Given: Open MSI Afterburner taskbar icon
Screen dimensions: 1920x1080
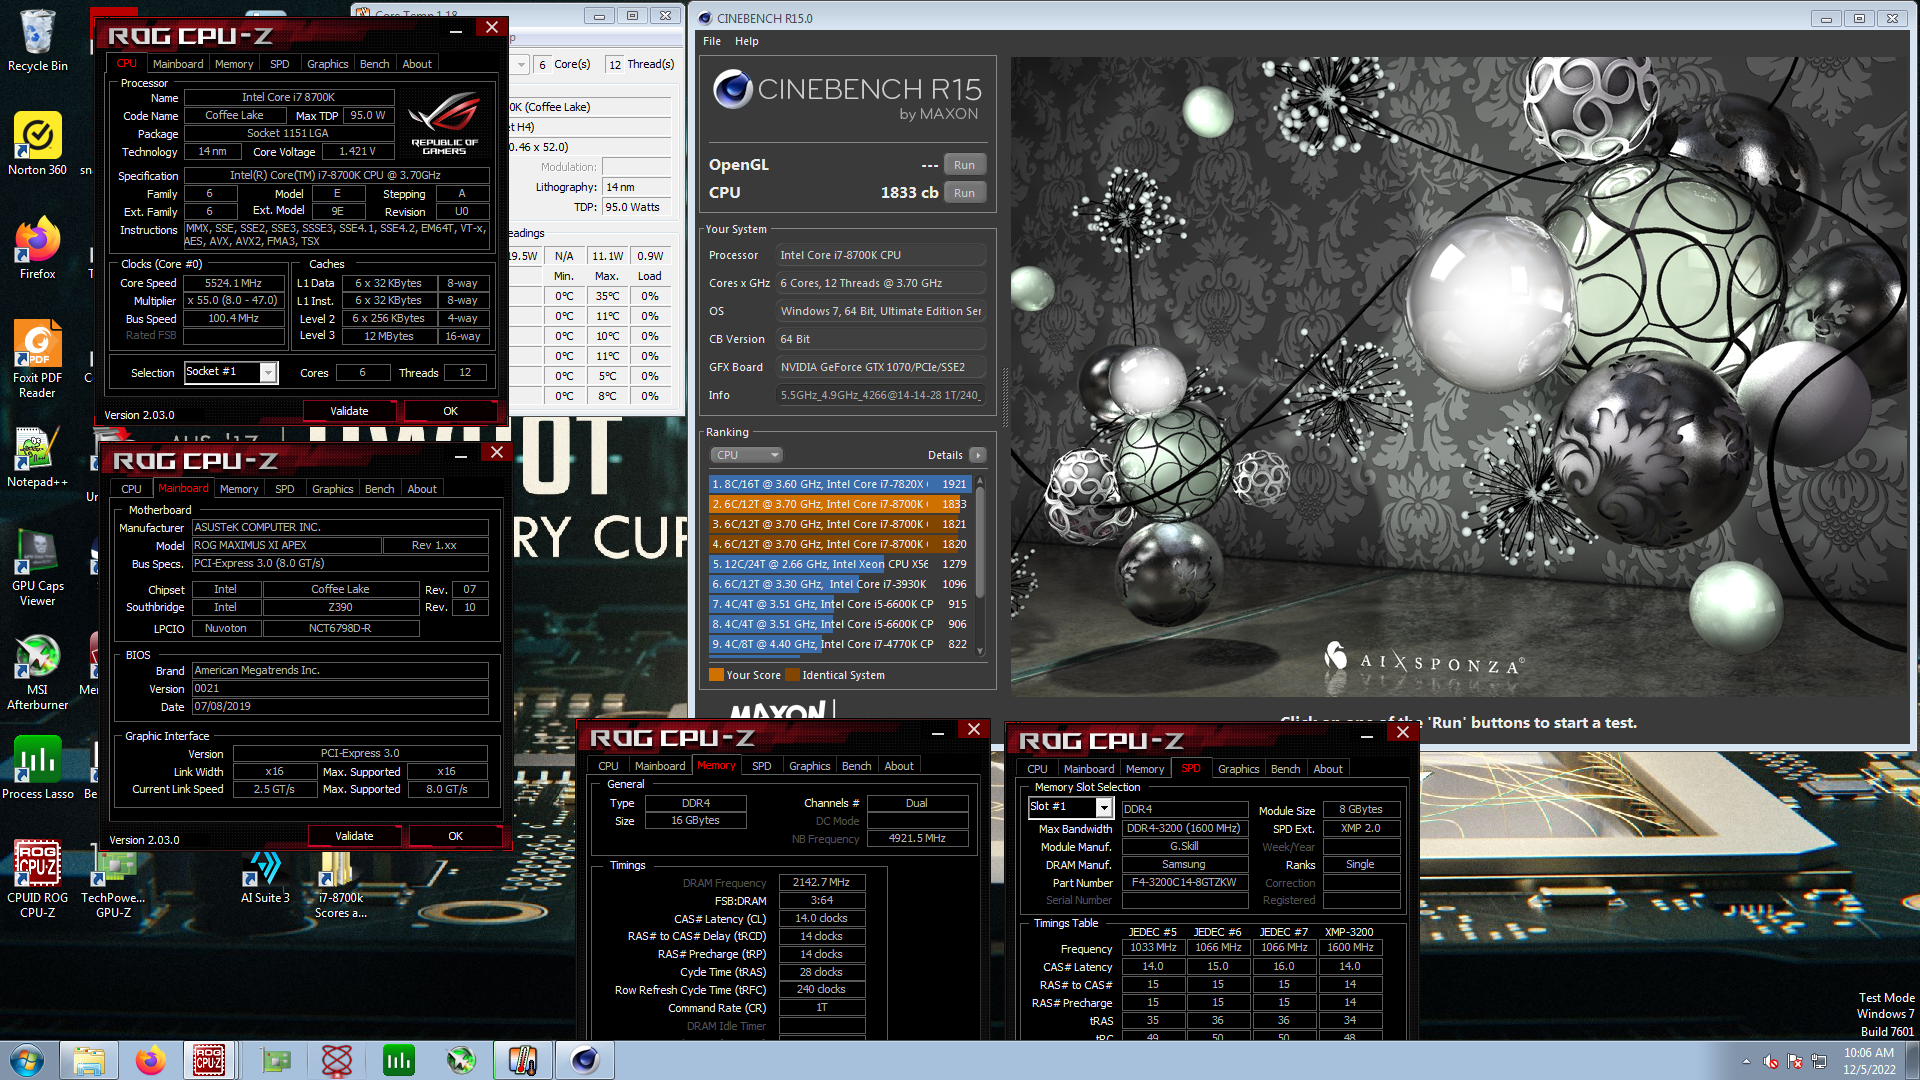Looking at the screenshot, I should [x=461, y=1060].
